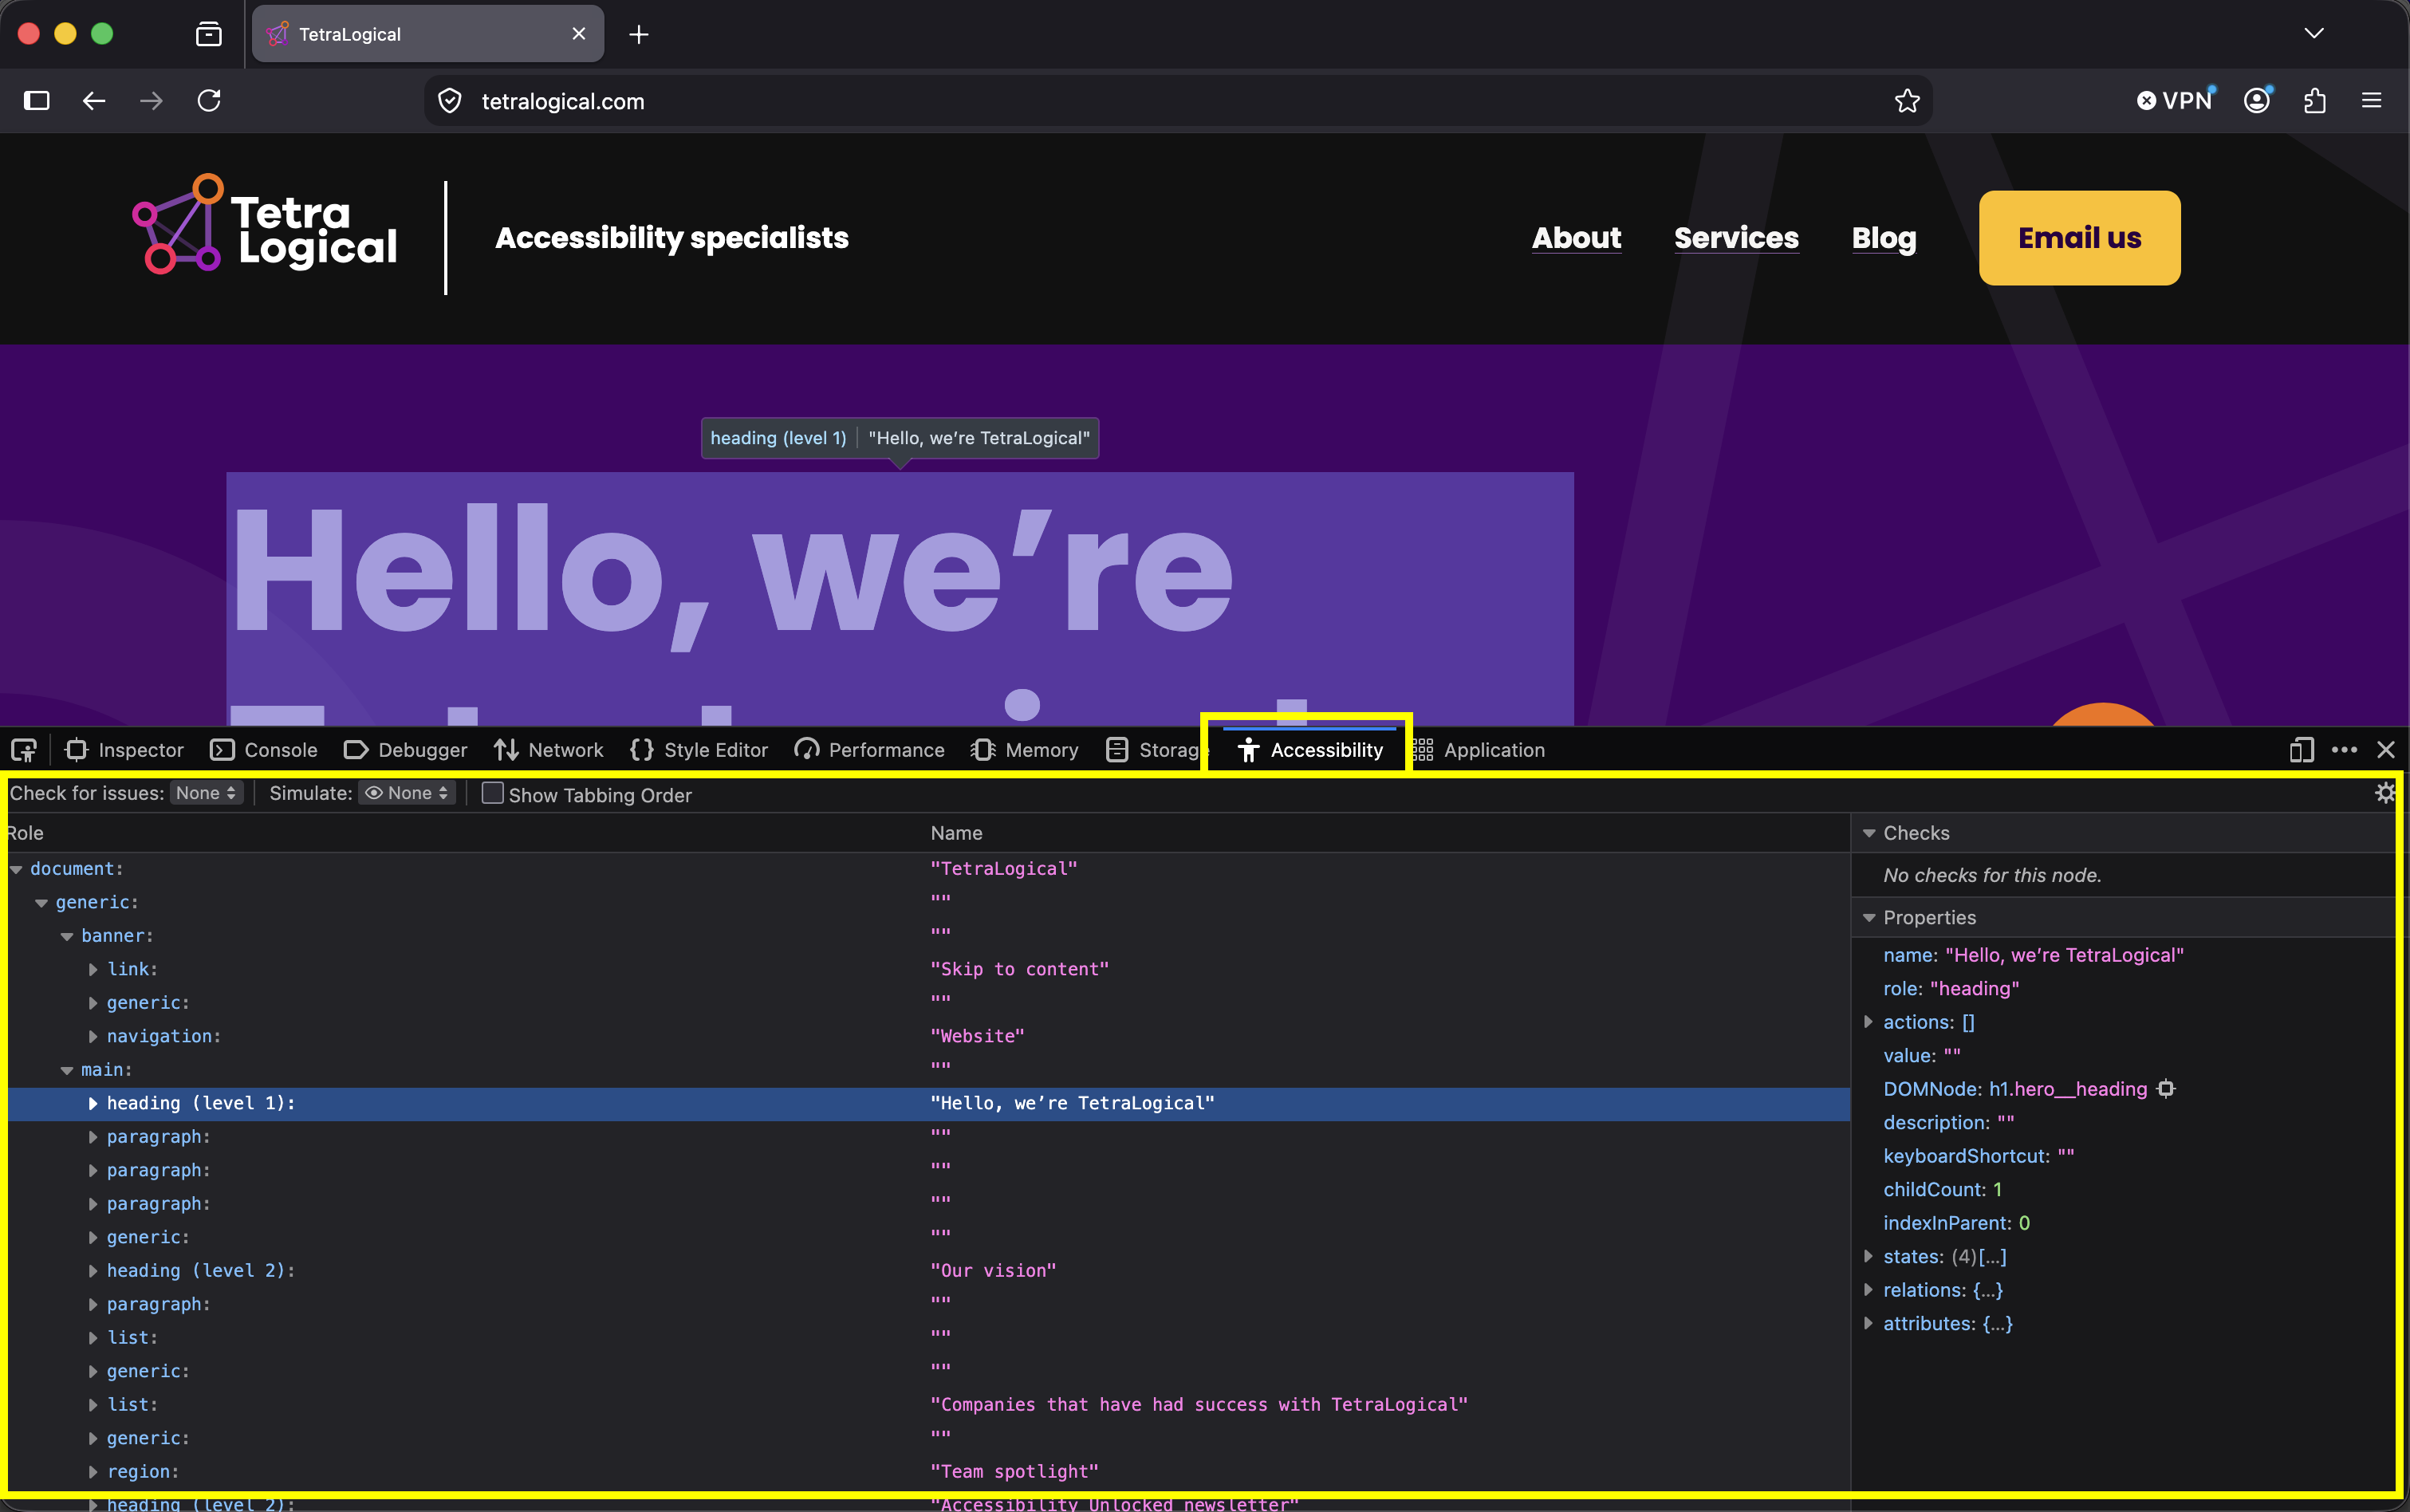Viewport: 2410px width, 1512px height.
Task: Open the Style Editor tab
Action: [x=699, y=750]
